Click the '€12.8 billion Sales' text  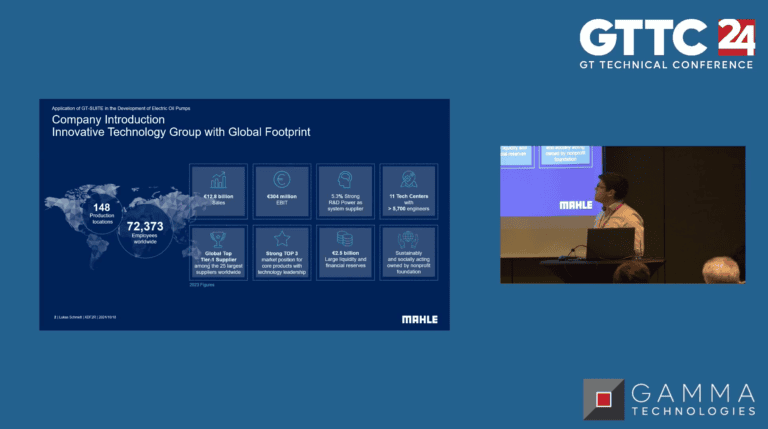tap(218, 199)
